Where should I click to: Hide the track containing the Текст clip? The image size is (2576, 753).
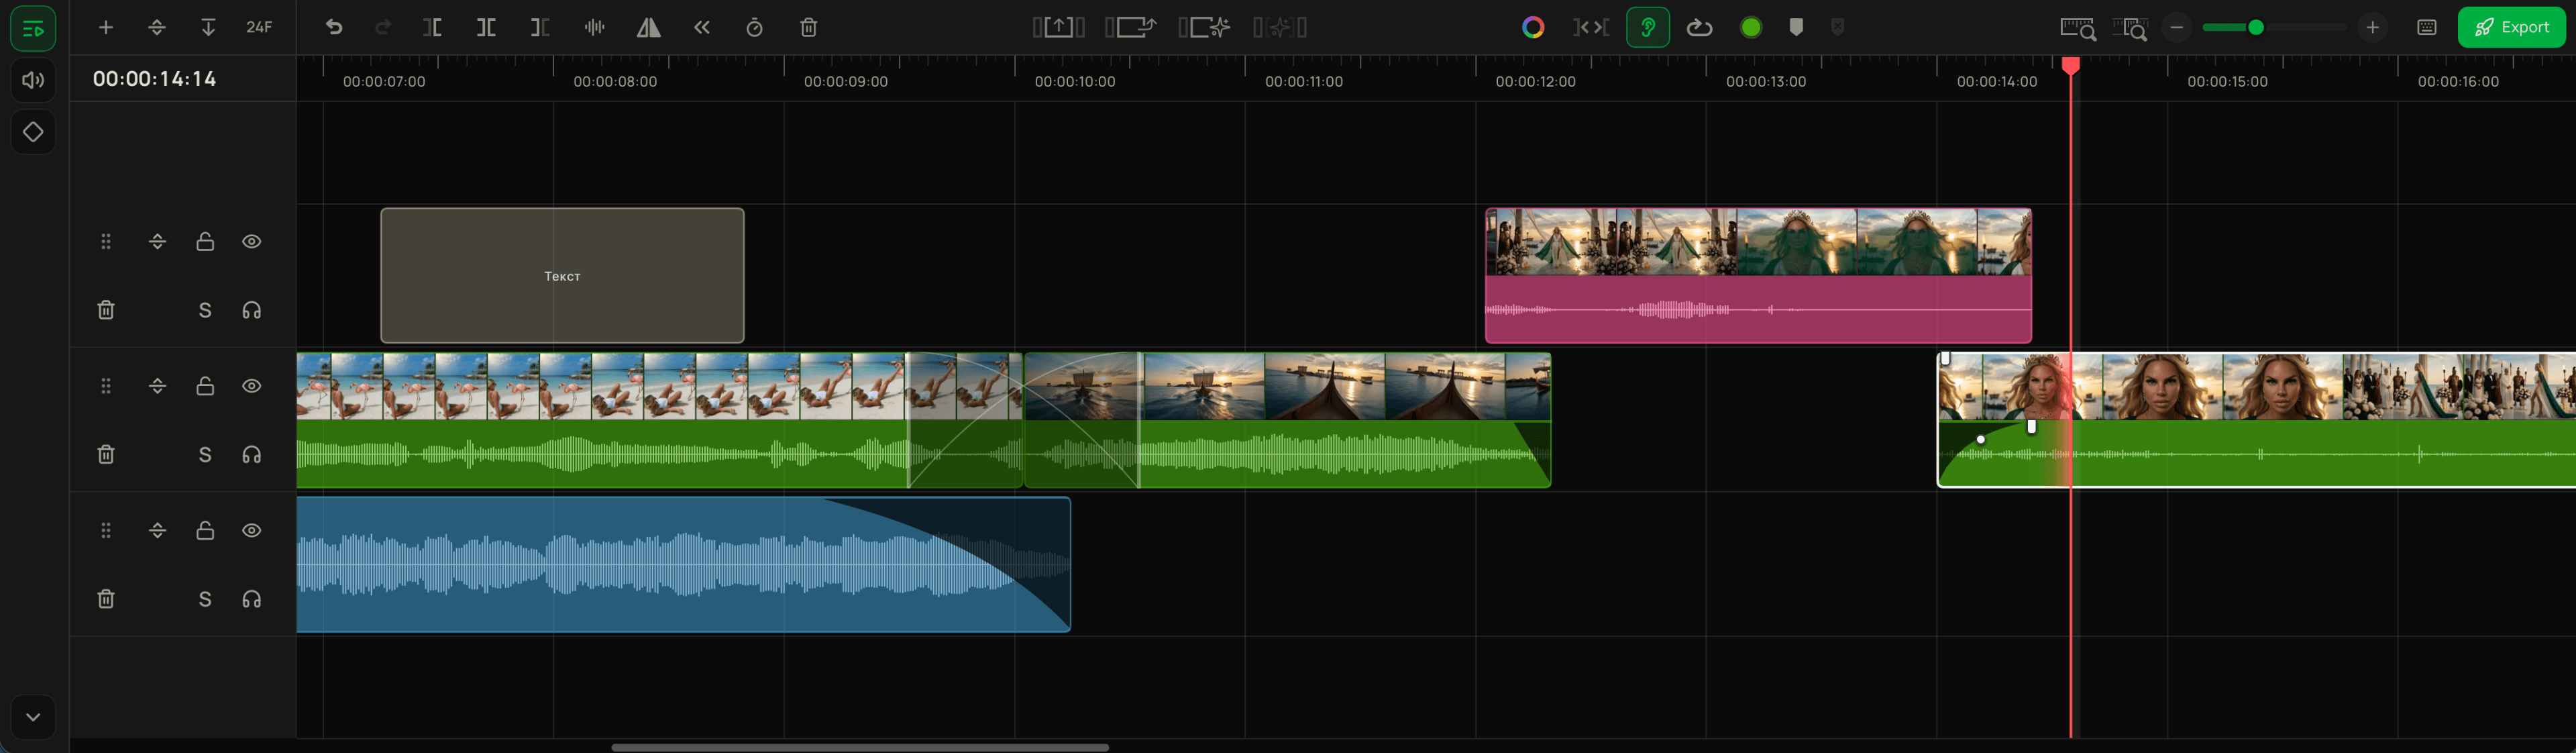pyautogui.click(x=252, y=242)
